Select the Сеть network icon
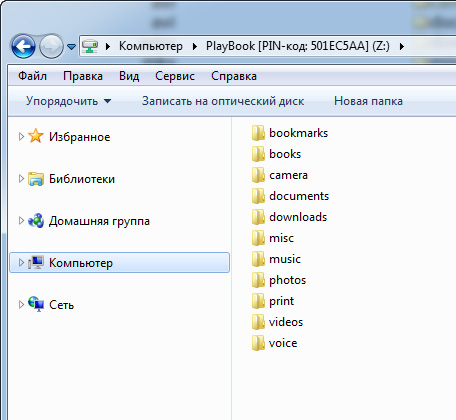This screenshot has height=420, width=456. [x=36, y=304]
